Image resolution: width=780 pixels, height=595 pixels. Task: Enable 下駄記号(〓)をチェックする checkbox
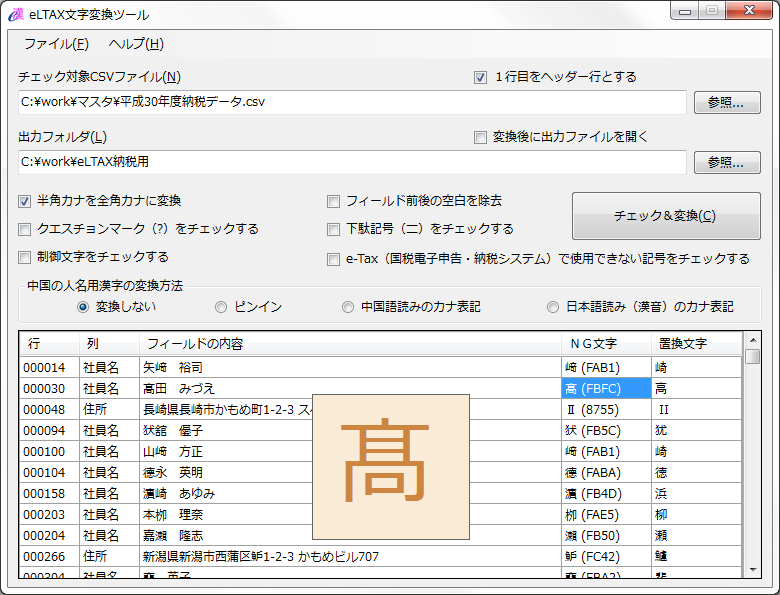(x=333, y=229)
